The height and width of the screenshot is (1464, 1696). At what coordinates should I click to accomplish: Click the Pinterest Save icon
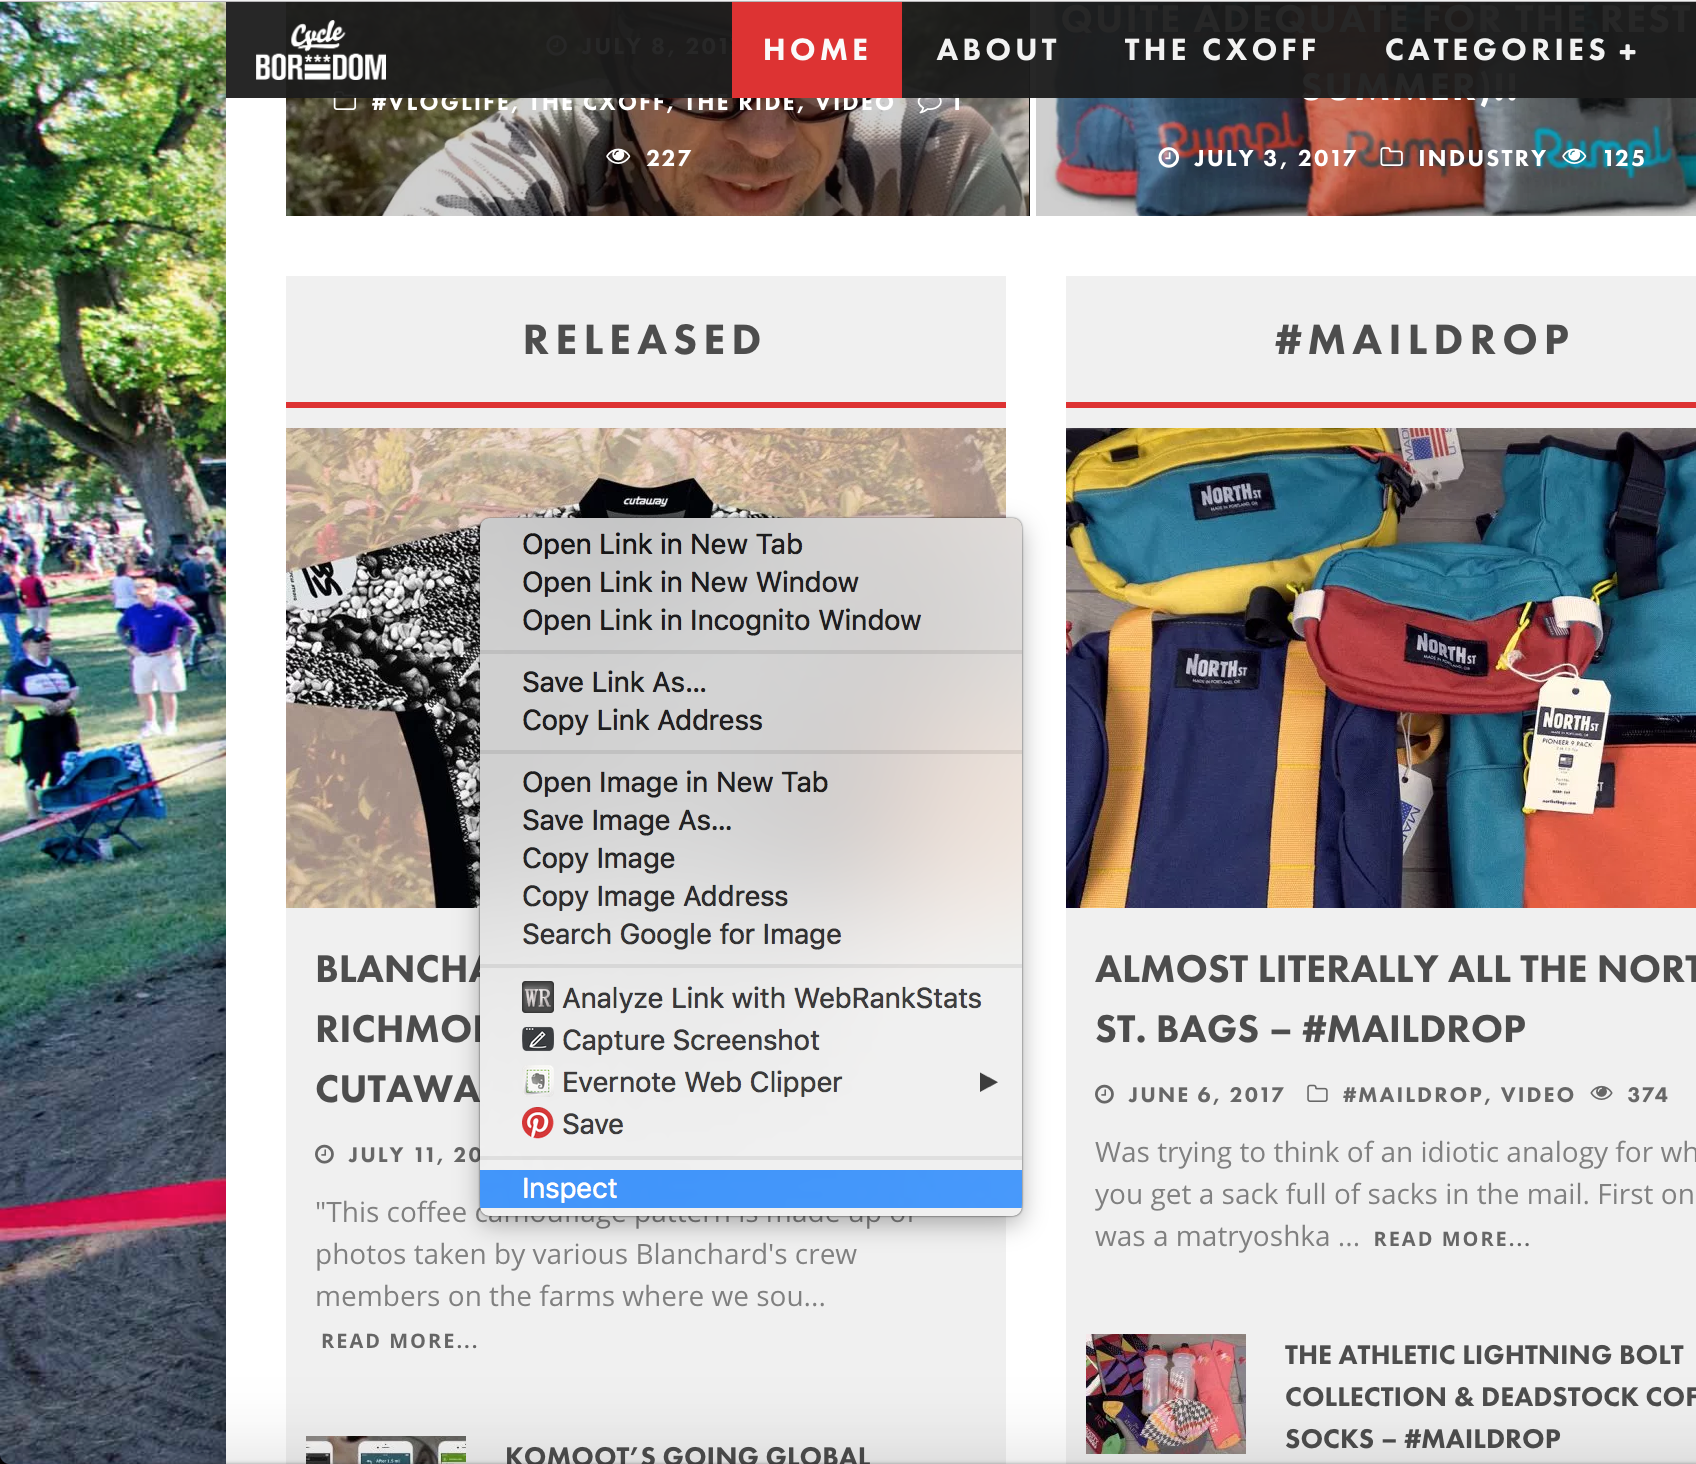click(537, 1123)
